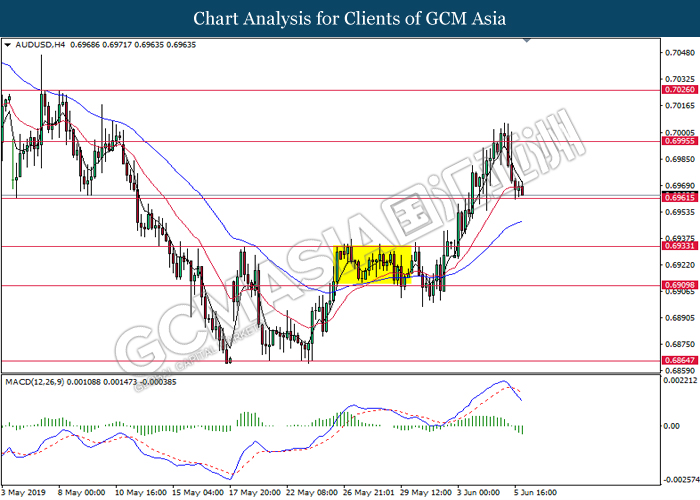Click the 0.69535 price scale value
The width and height of the screenshot is (700, 500).
(x=680, y=212)
